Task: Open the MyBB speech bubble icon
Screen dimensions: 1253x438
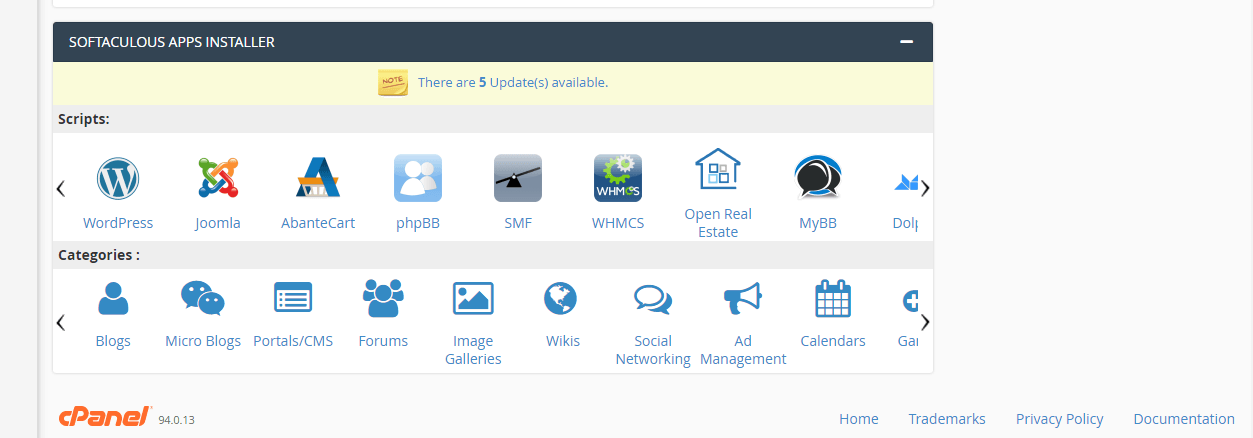Action: coord(818,178)
